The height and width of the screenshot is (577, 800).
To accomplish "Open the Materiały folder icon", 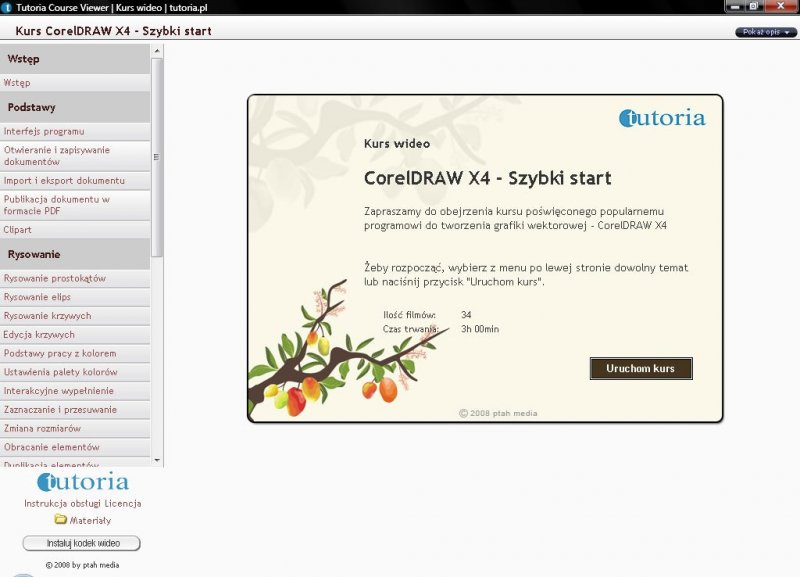I will tap(60, 520).
